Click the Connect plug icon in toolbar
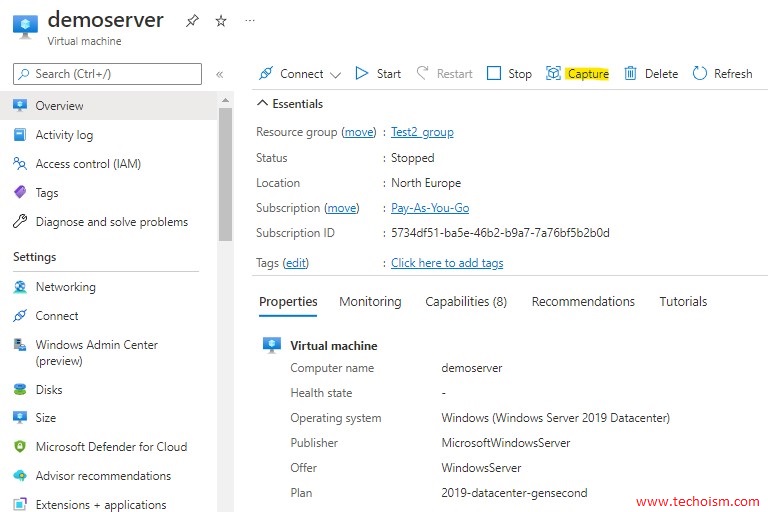 pos(265,73)
